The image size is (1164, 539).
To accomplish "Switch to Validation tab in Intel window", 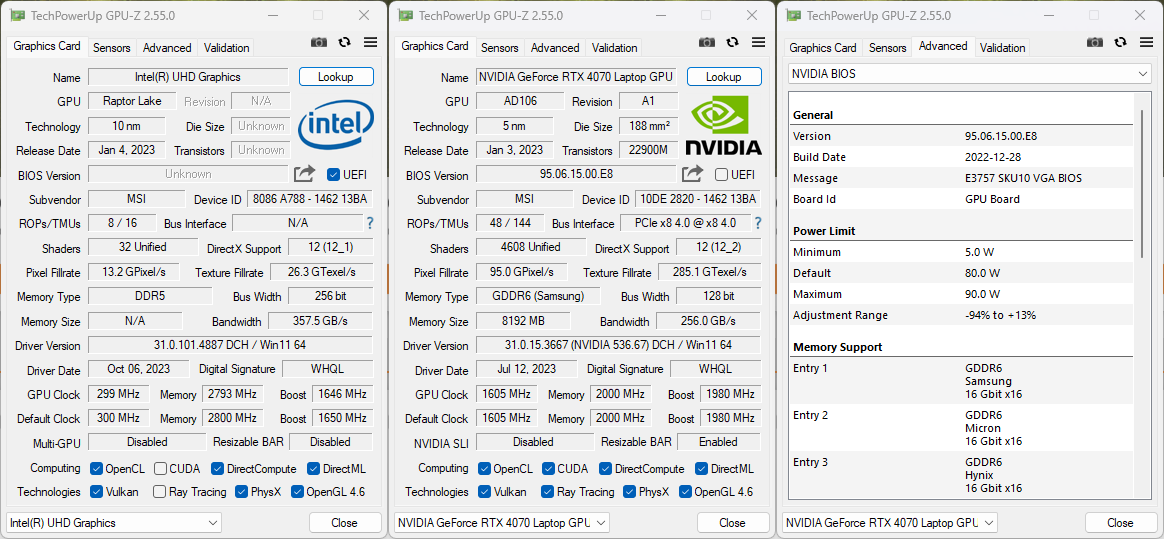I will click(x=226, y=48).
